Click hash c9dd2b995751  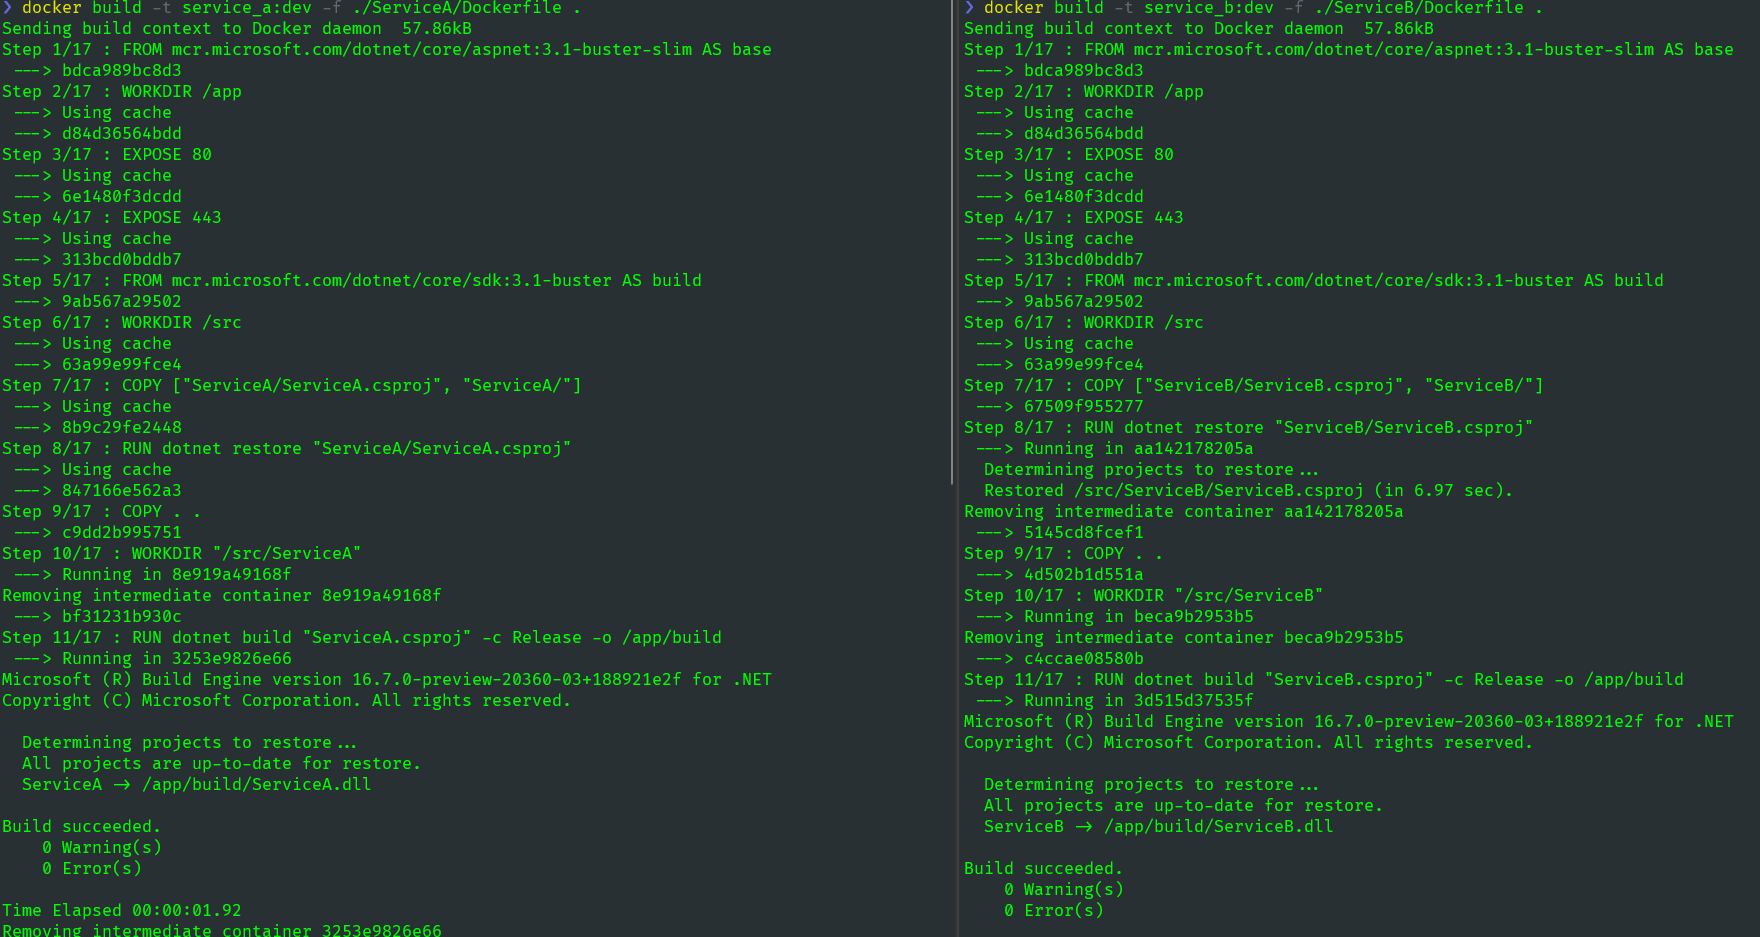[x=122, y=533]
